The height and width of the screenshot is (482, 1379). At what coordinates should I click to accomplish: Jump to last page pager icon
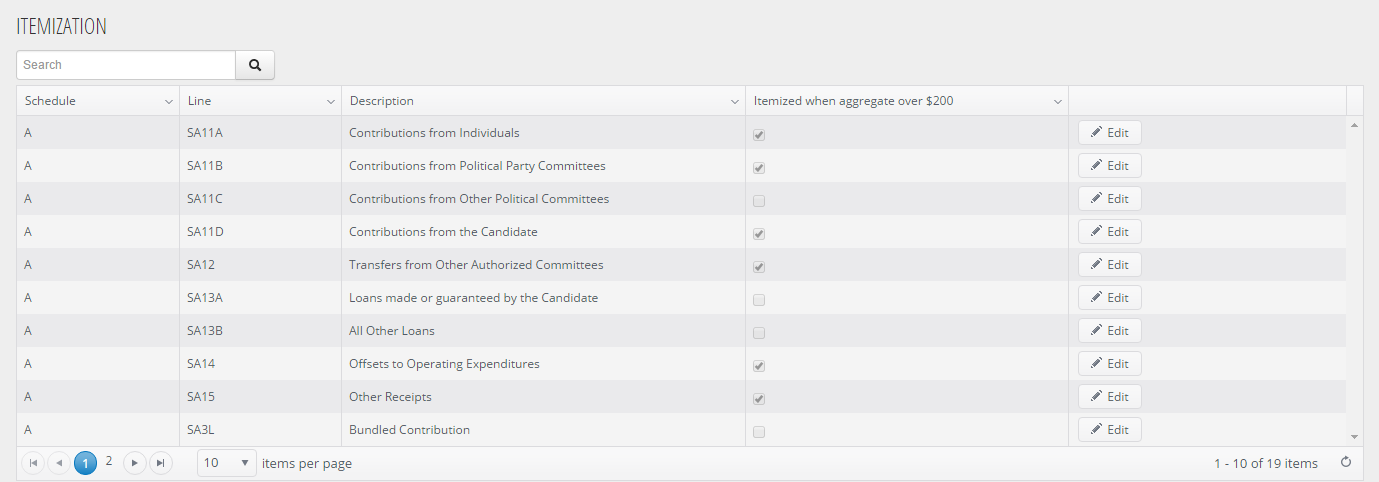(x=161, y=463)
